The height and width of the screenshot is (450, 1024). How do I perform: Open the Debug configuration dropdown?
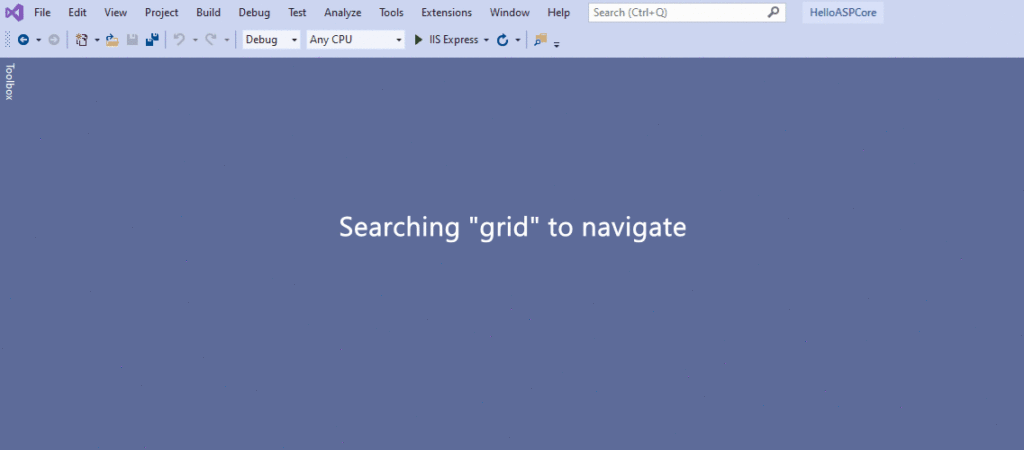tap(271, 40)
